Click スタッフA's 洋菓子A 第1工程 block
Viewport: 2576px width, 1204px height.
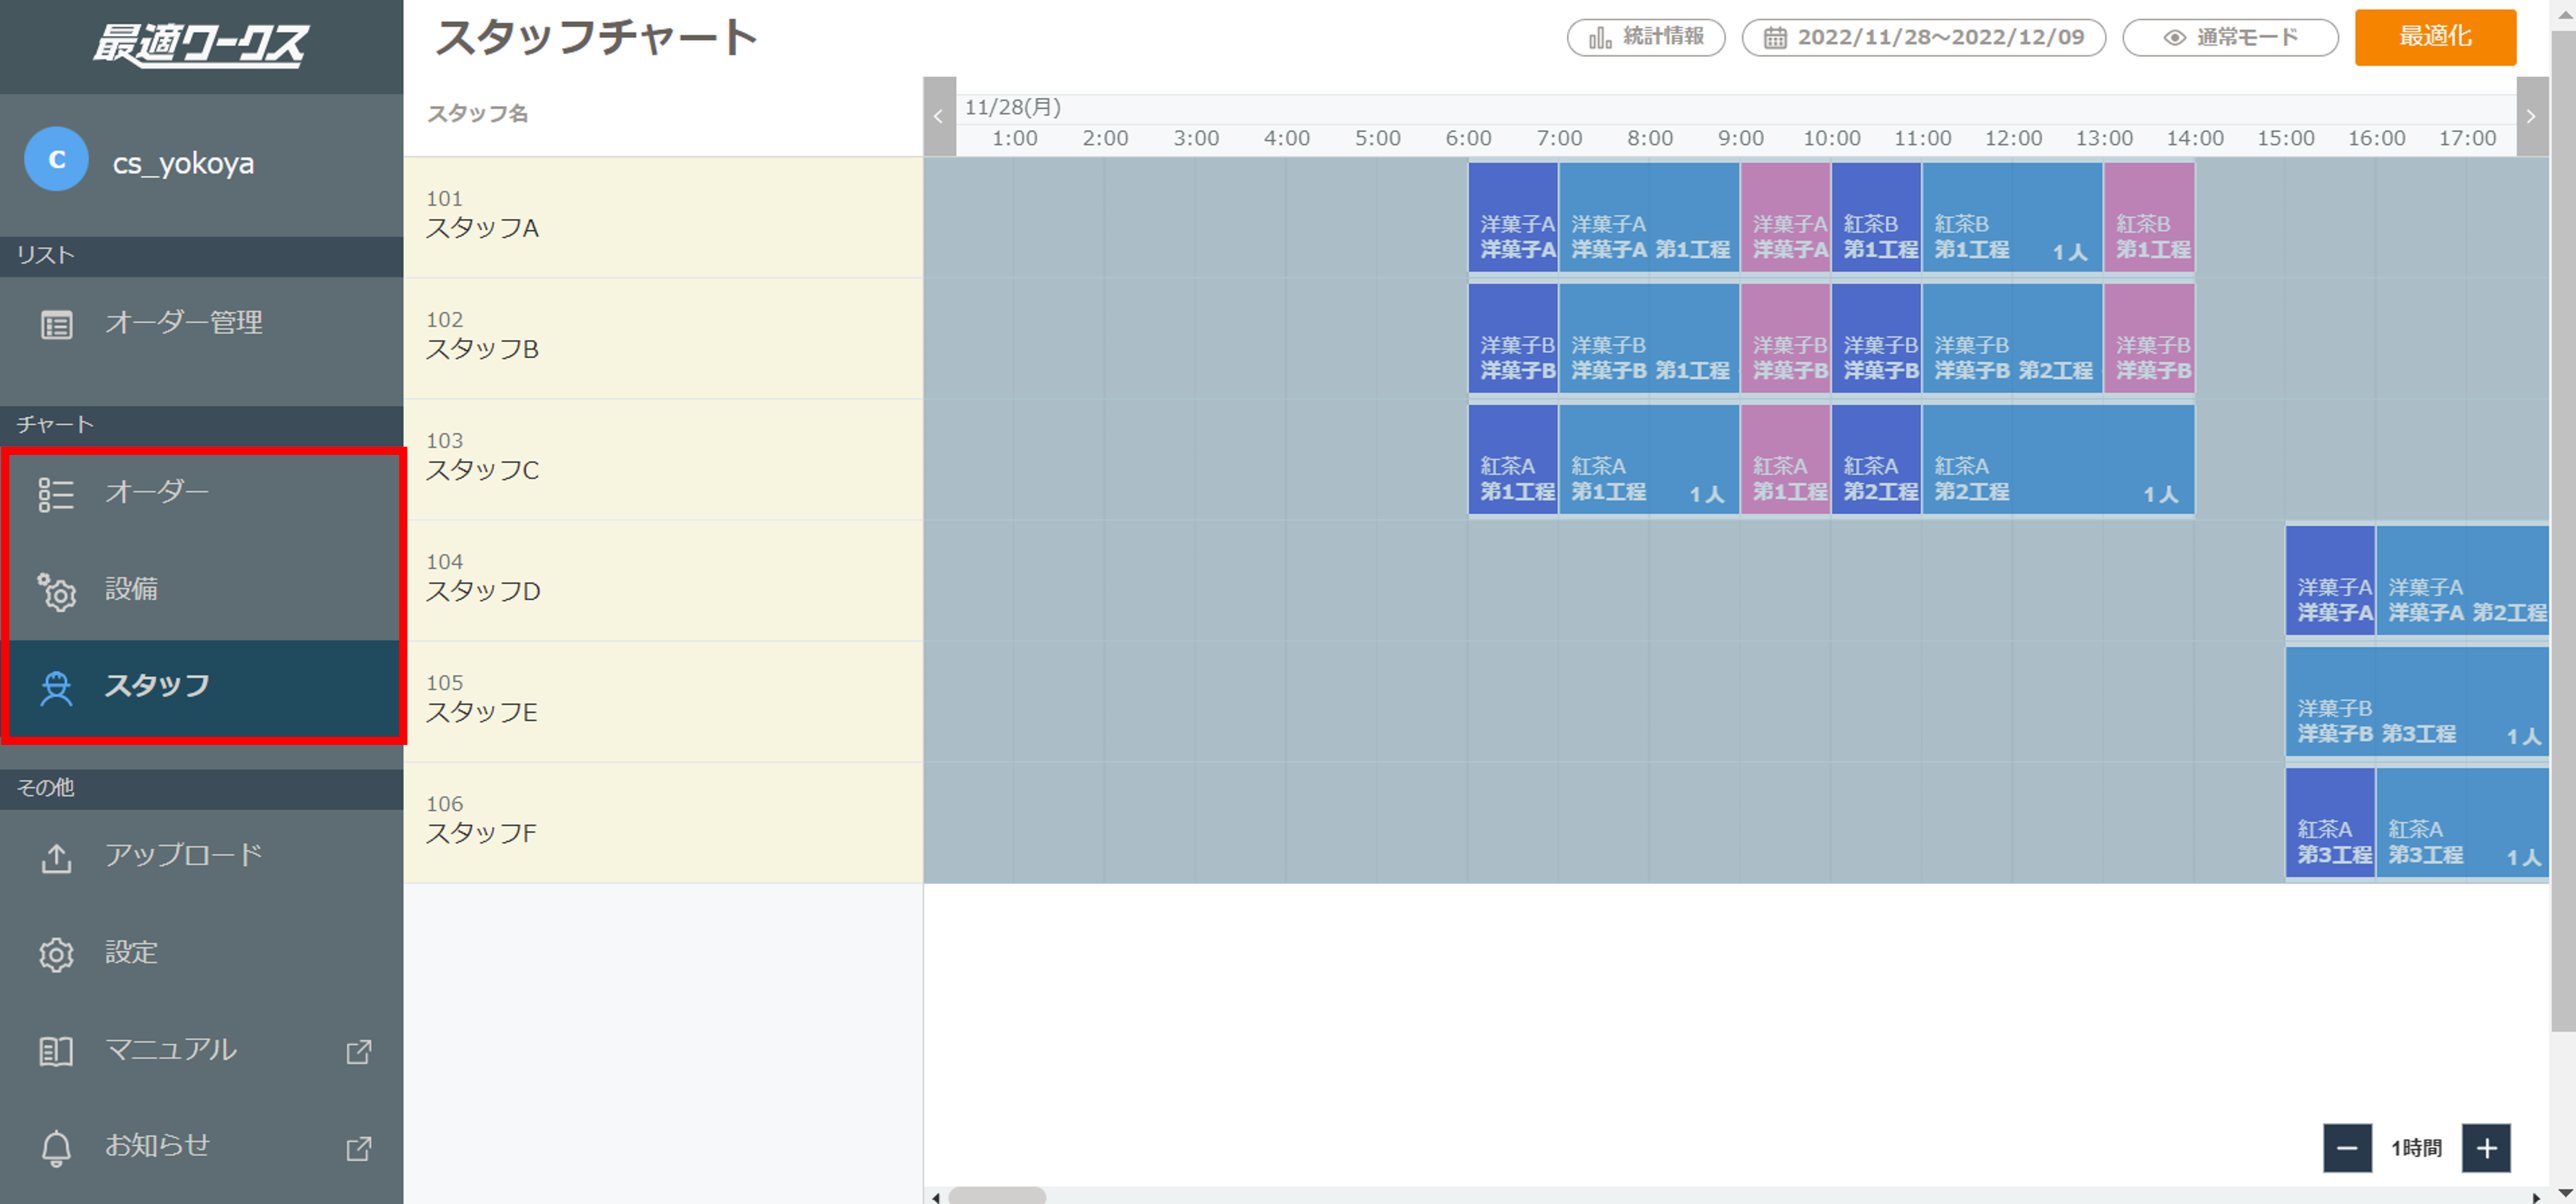tap(1649, 217)
